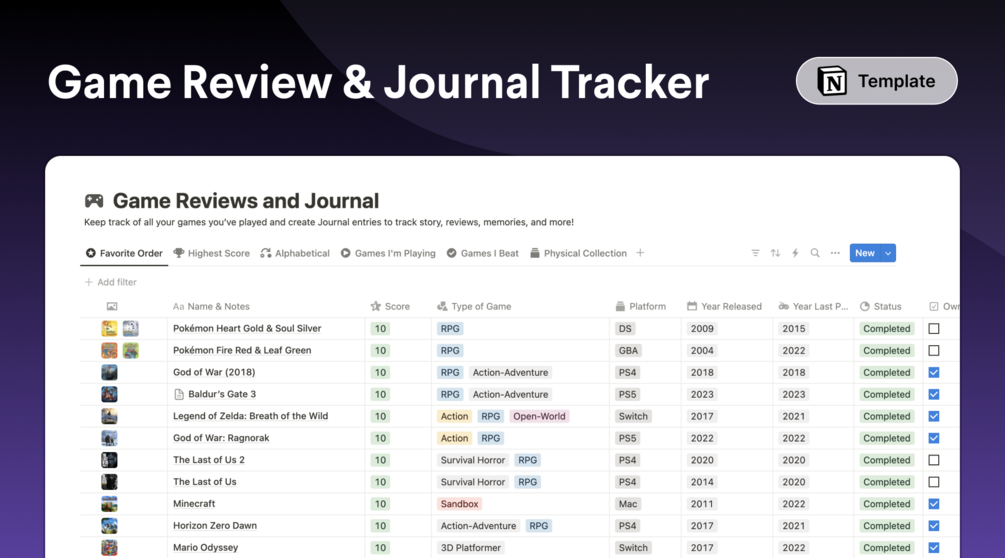Click Sandbox tag in Minecraft row
The width and height of the screenshot is (1005, 558).
pyautogui.click(x=459, y=504)
